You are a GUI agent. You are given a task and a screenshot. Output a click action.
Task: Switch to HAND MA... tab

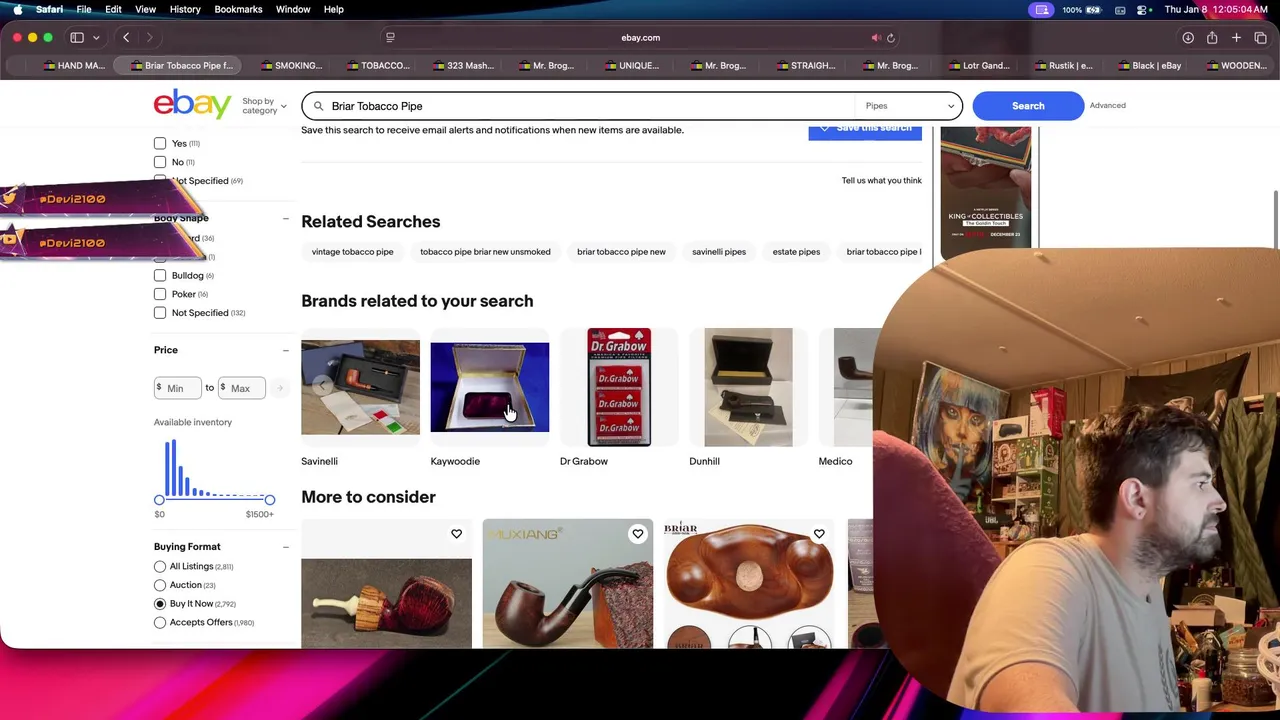pos(72,66)
